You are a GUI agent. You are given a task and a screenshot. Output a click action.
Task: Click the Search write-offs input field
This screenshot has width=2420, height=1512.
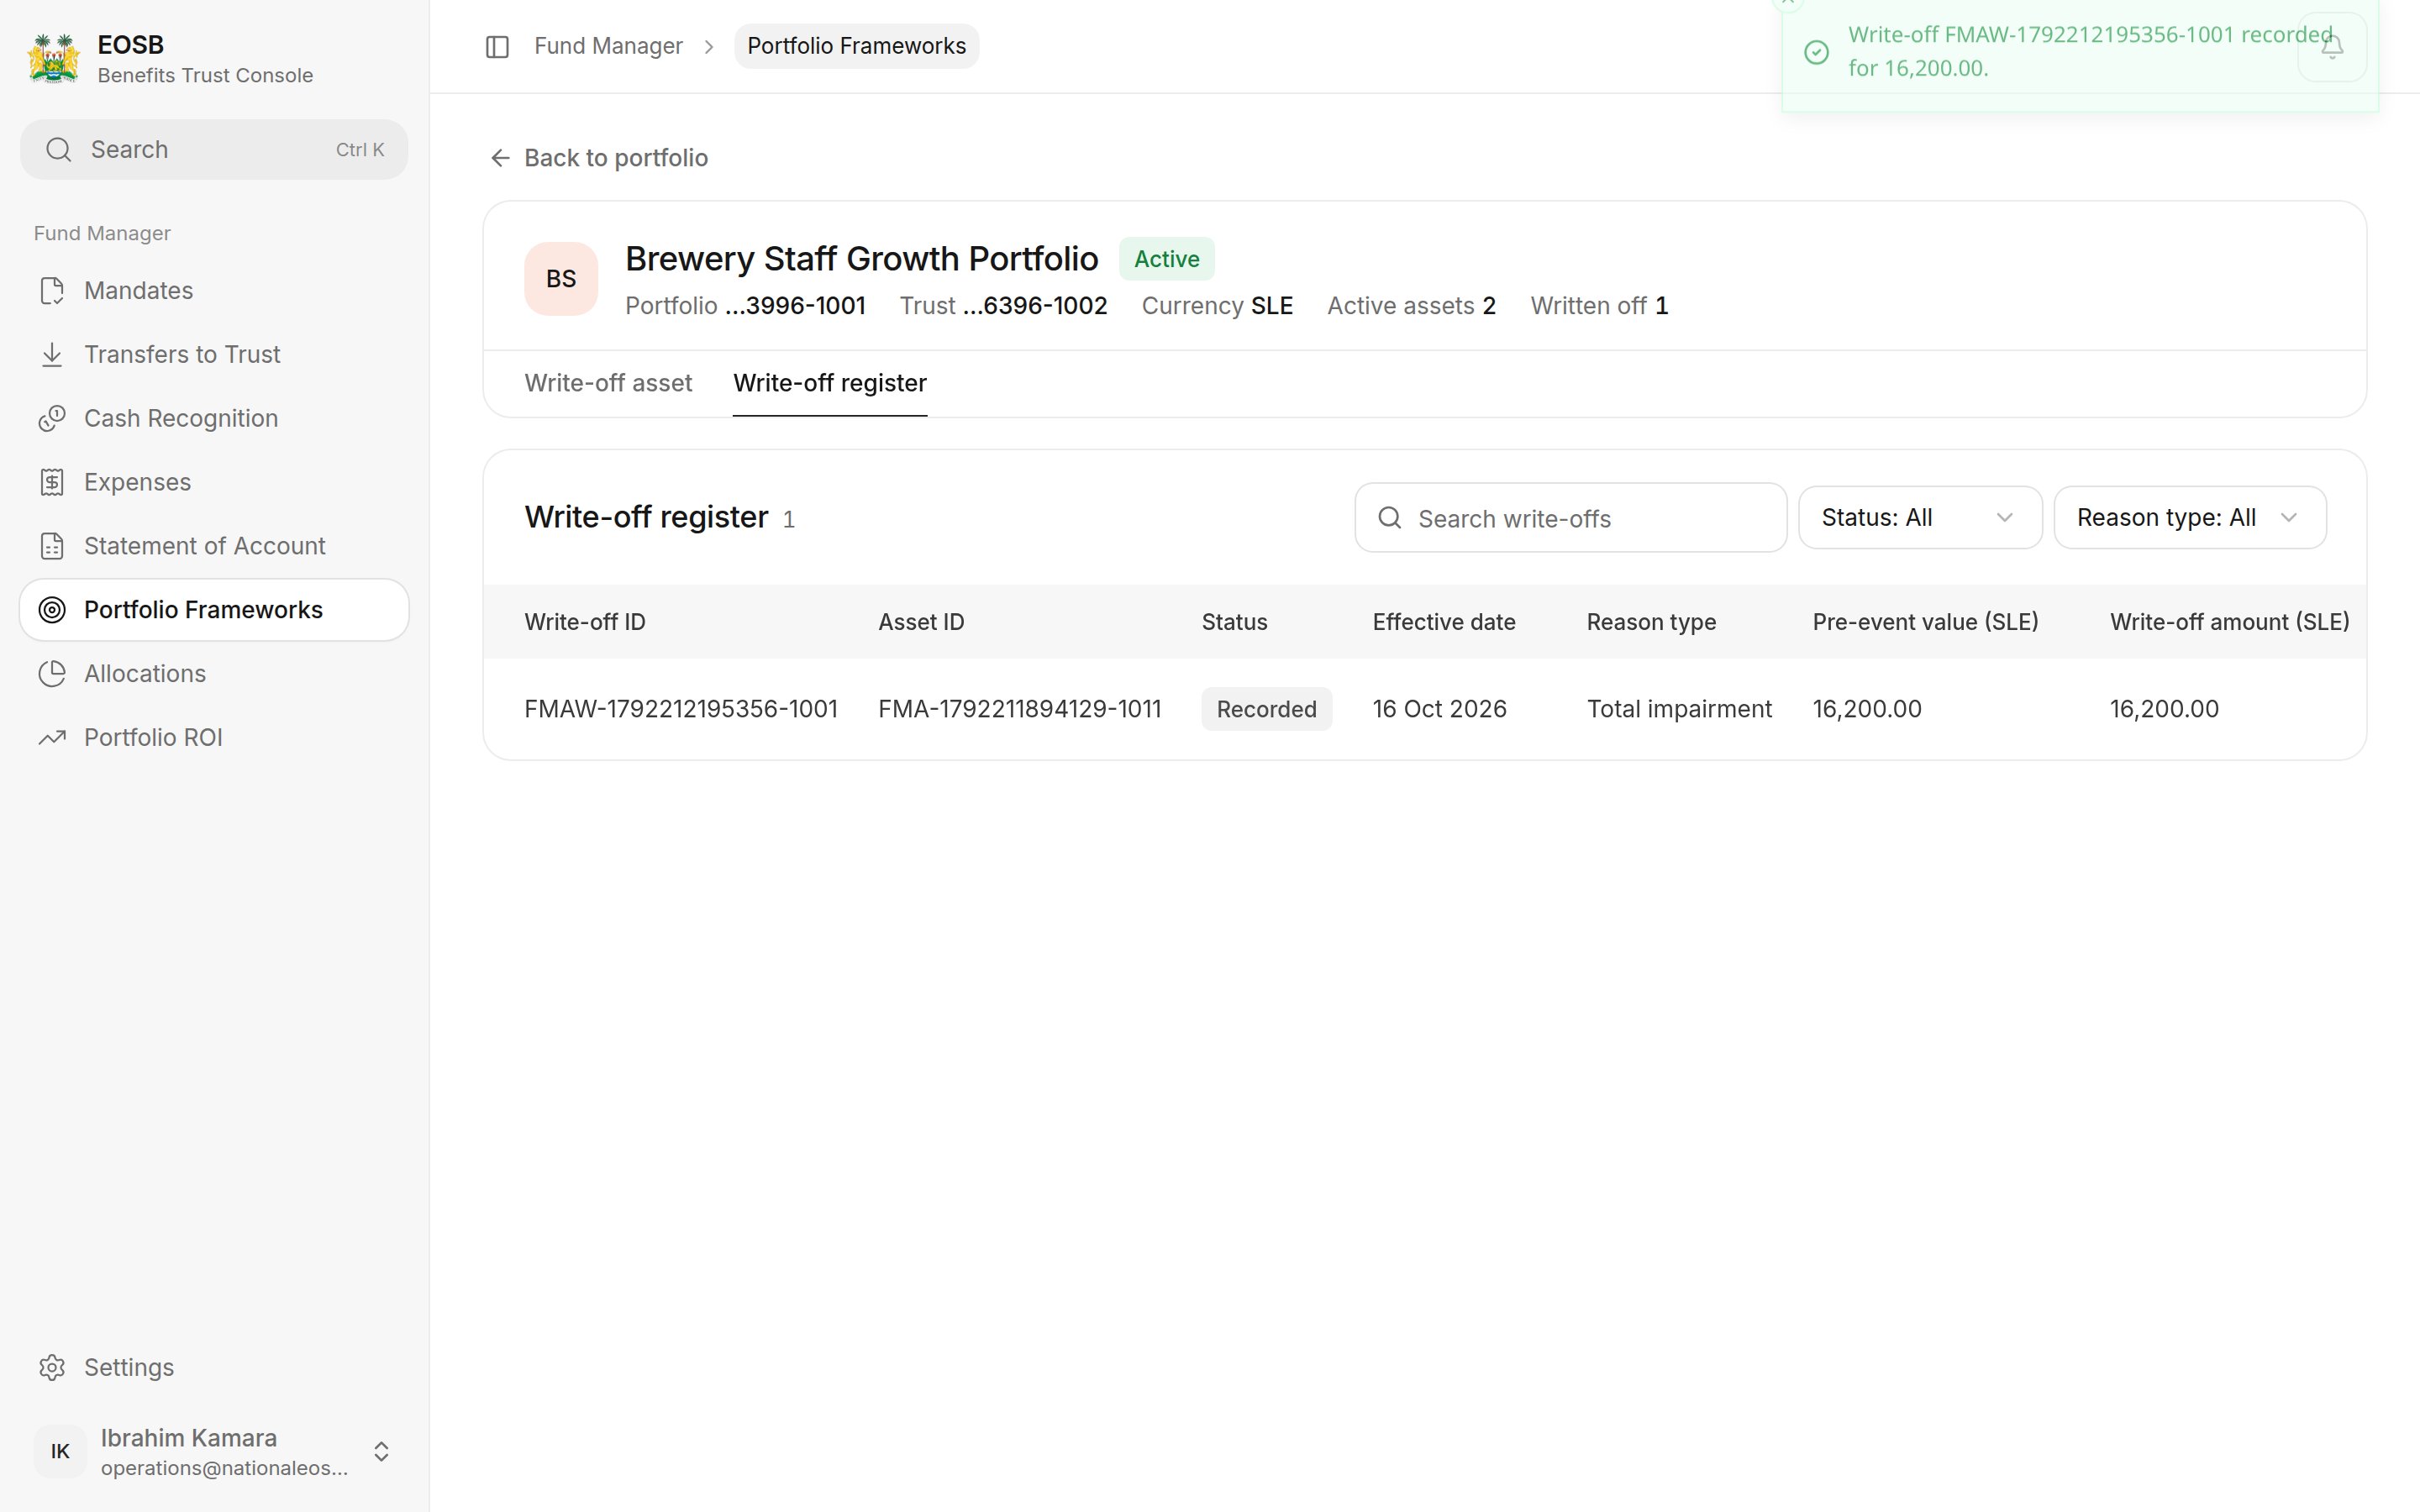(1570, 518)
